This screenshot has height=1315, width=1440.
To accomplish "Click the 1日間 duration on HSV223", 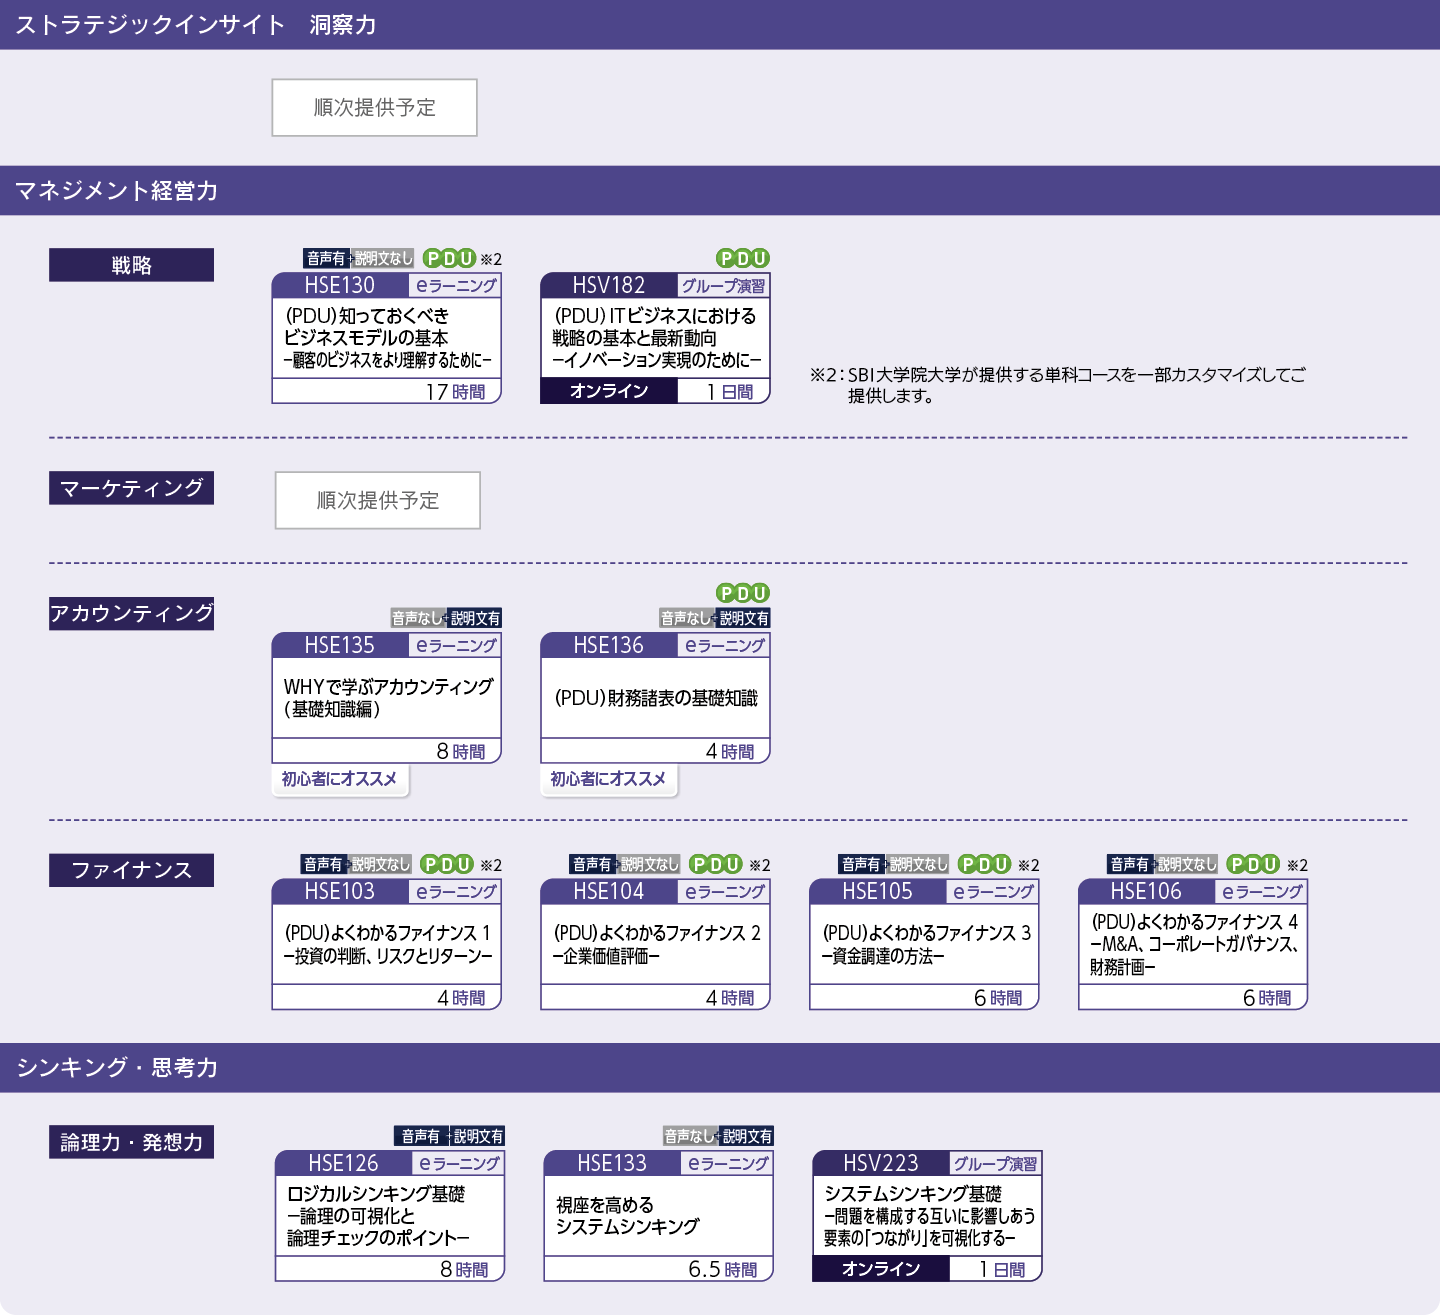I will pos(1002,1270).
